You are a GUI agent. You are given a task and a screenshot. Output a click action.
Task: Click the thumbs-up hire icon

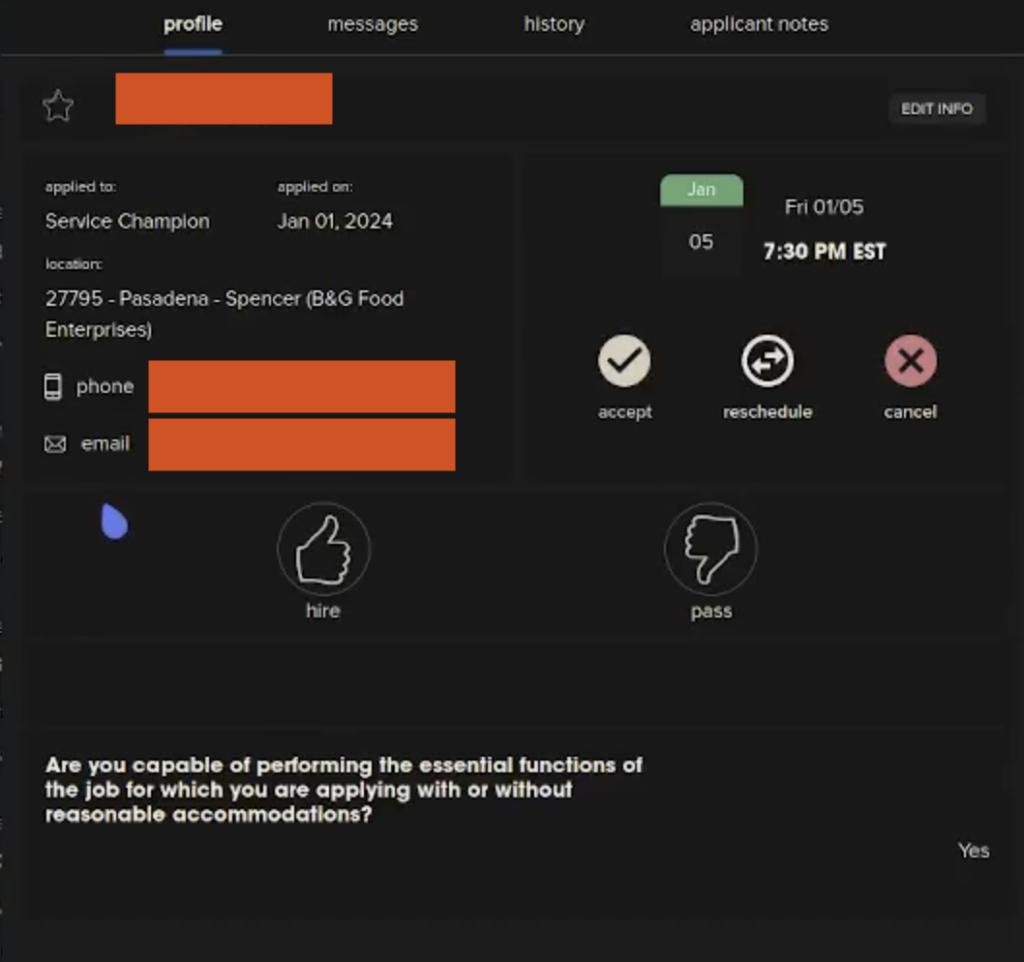323,549
